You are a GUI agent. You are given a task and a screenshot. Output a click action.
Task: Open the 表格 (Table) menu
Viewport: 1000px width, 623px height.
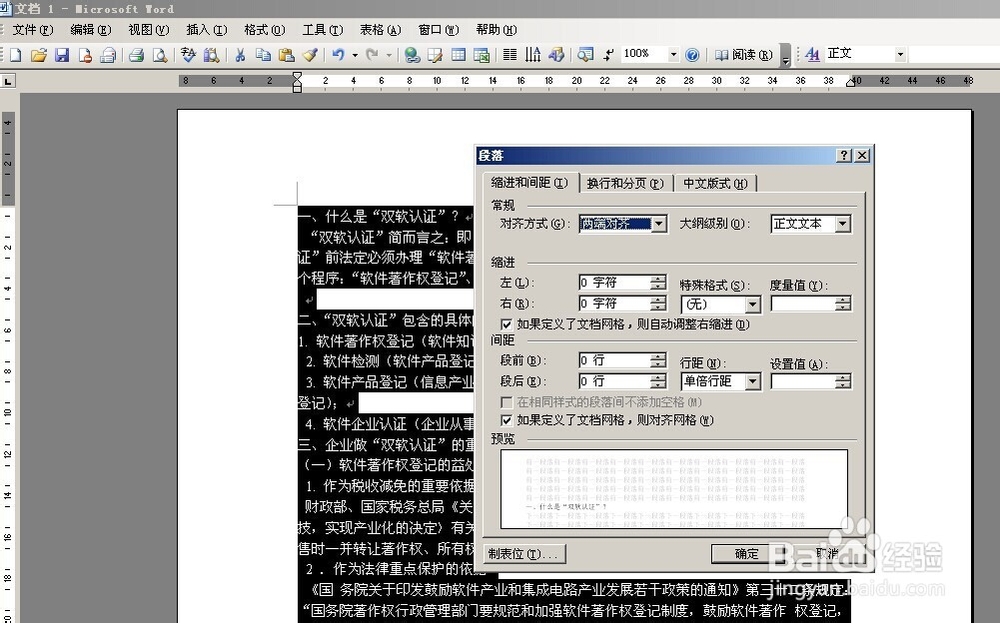[381, 29]
